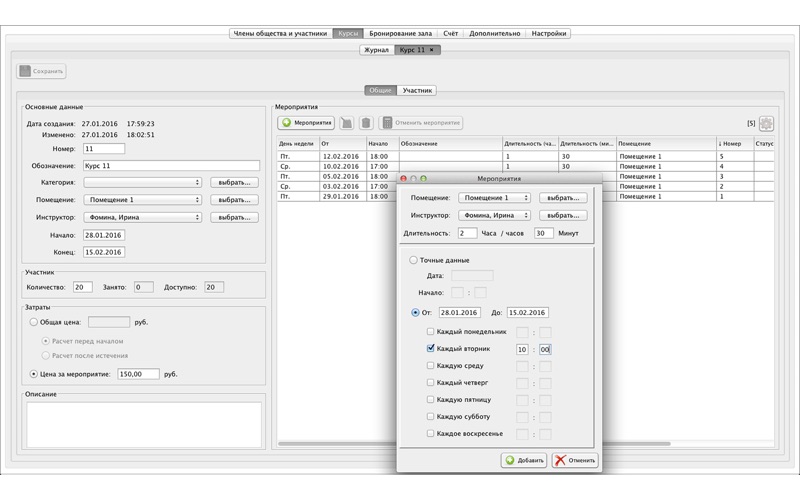Click the duration minutes field 30

point(543,233)
